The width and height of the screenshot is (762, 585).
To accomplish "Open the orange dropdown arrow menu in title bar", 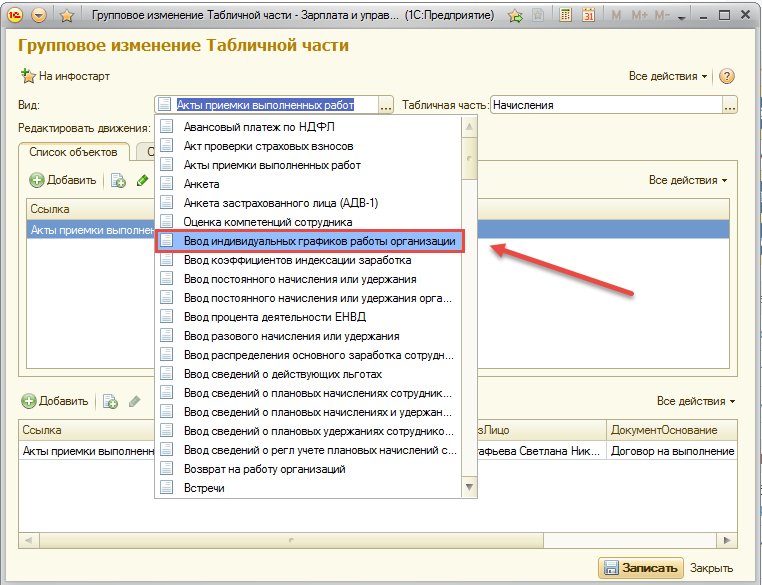I will [39, 16].
